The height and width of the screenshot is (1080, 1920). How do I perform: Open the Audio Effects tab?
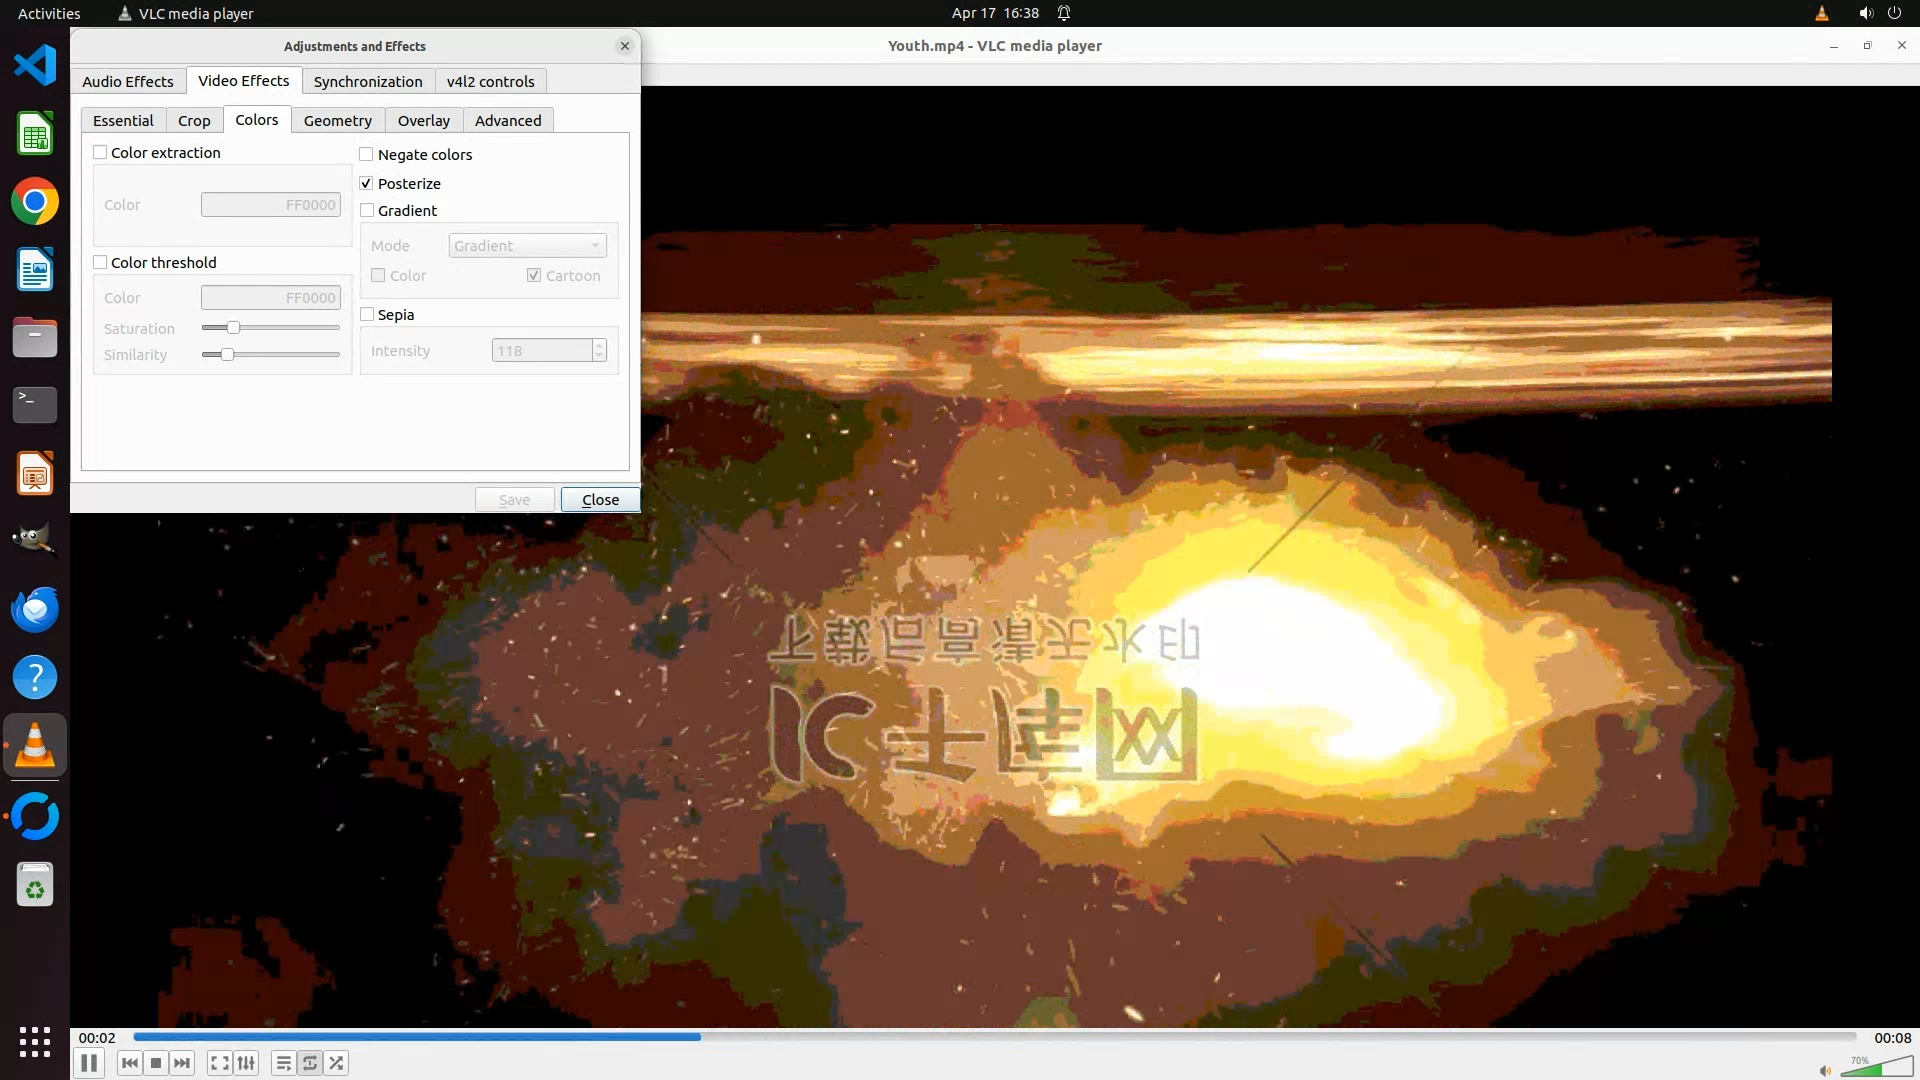click(x=127, y=81)
